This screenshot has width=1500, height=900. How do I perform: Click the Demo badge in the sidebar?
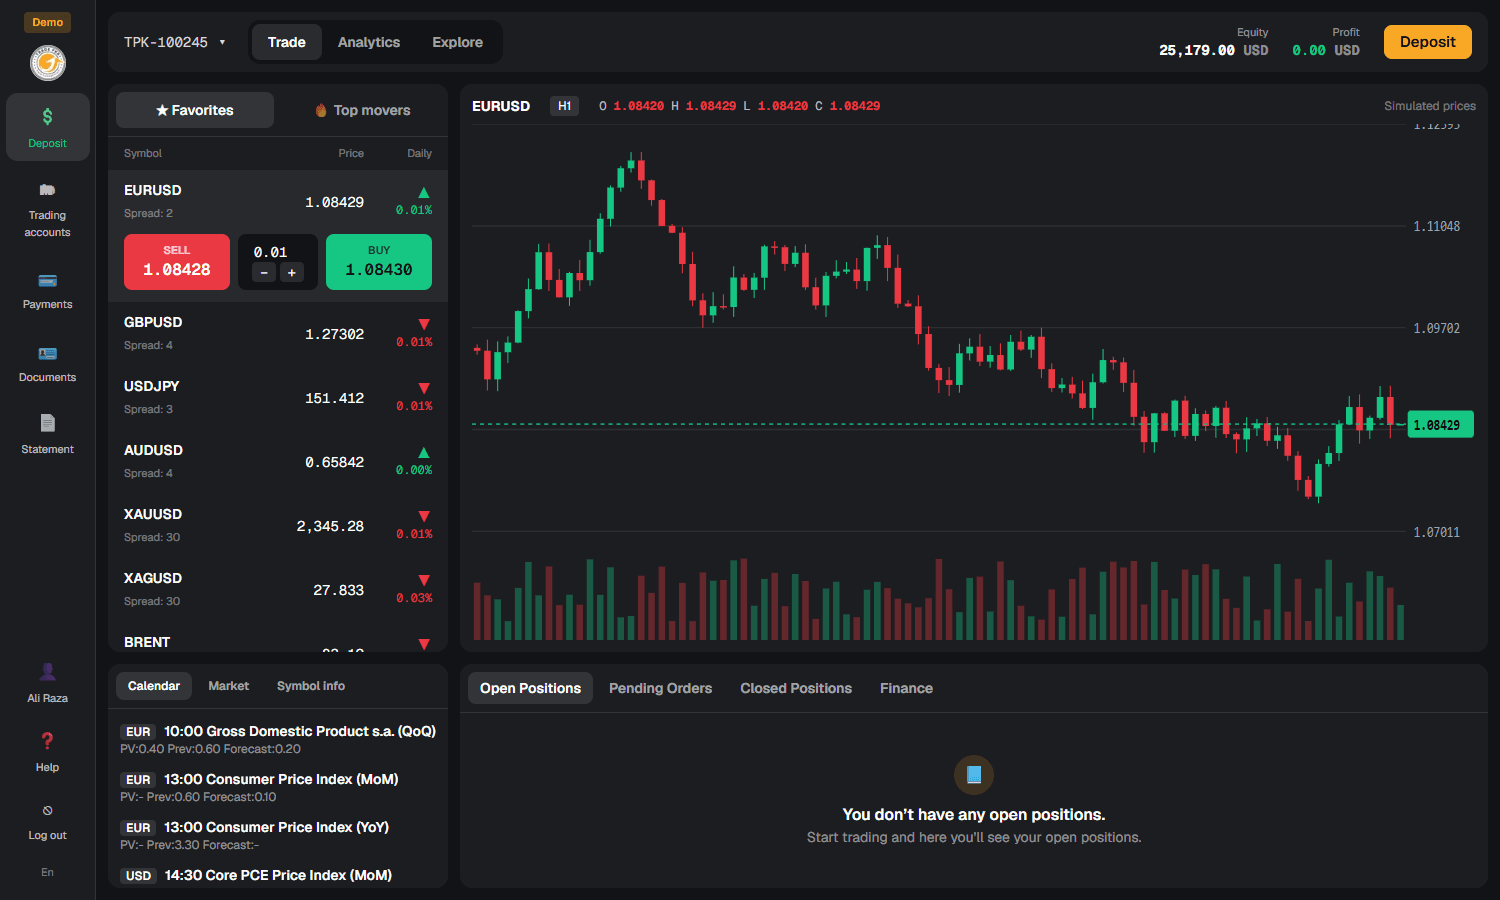pos(47,22)
